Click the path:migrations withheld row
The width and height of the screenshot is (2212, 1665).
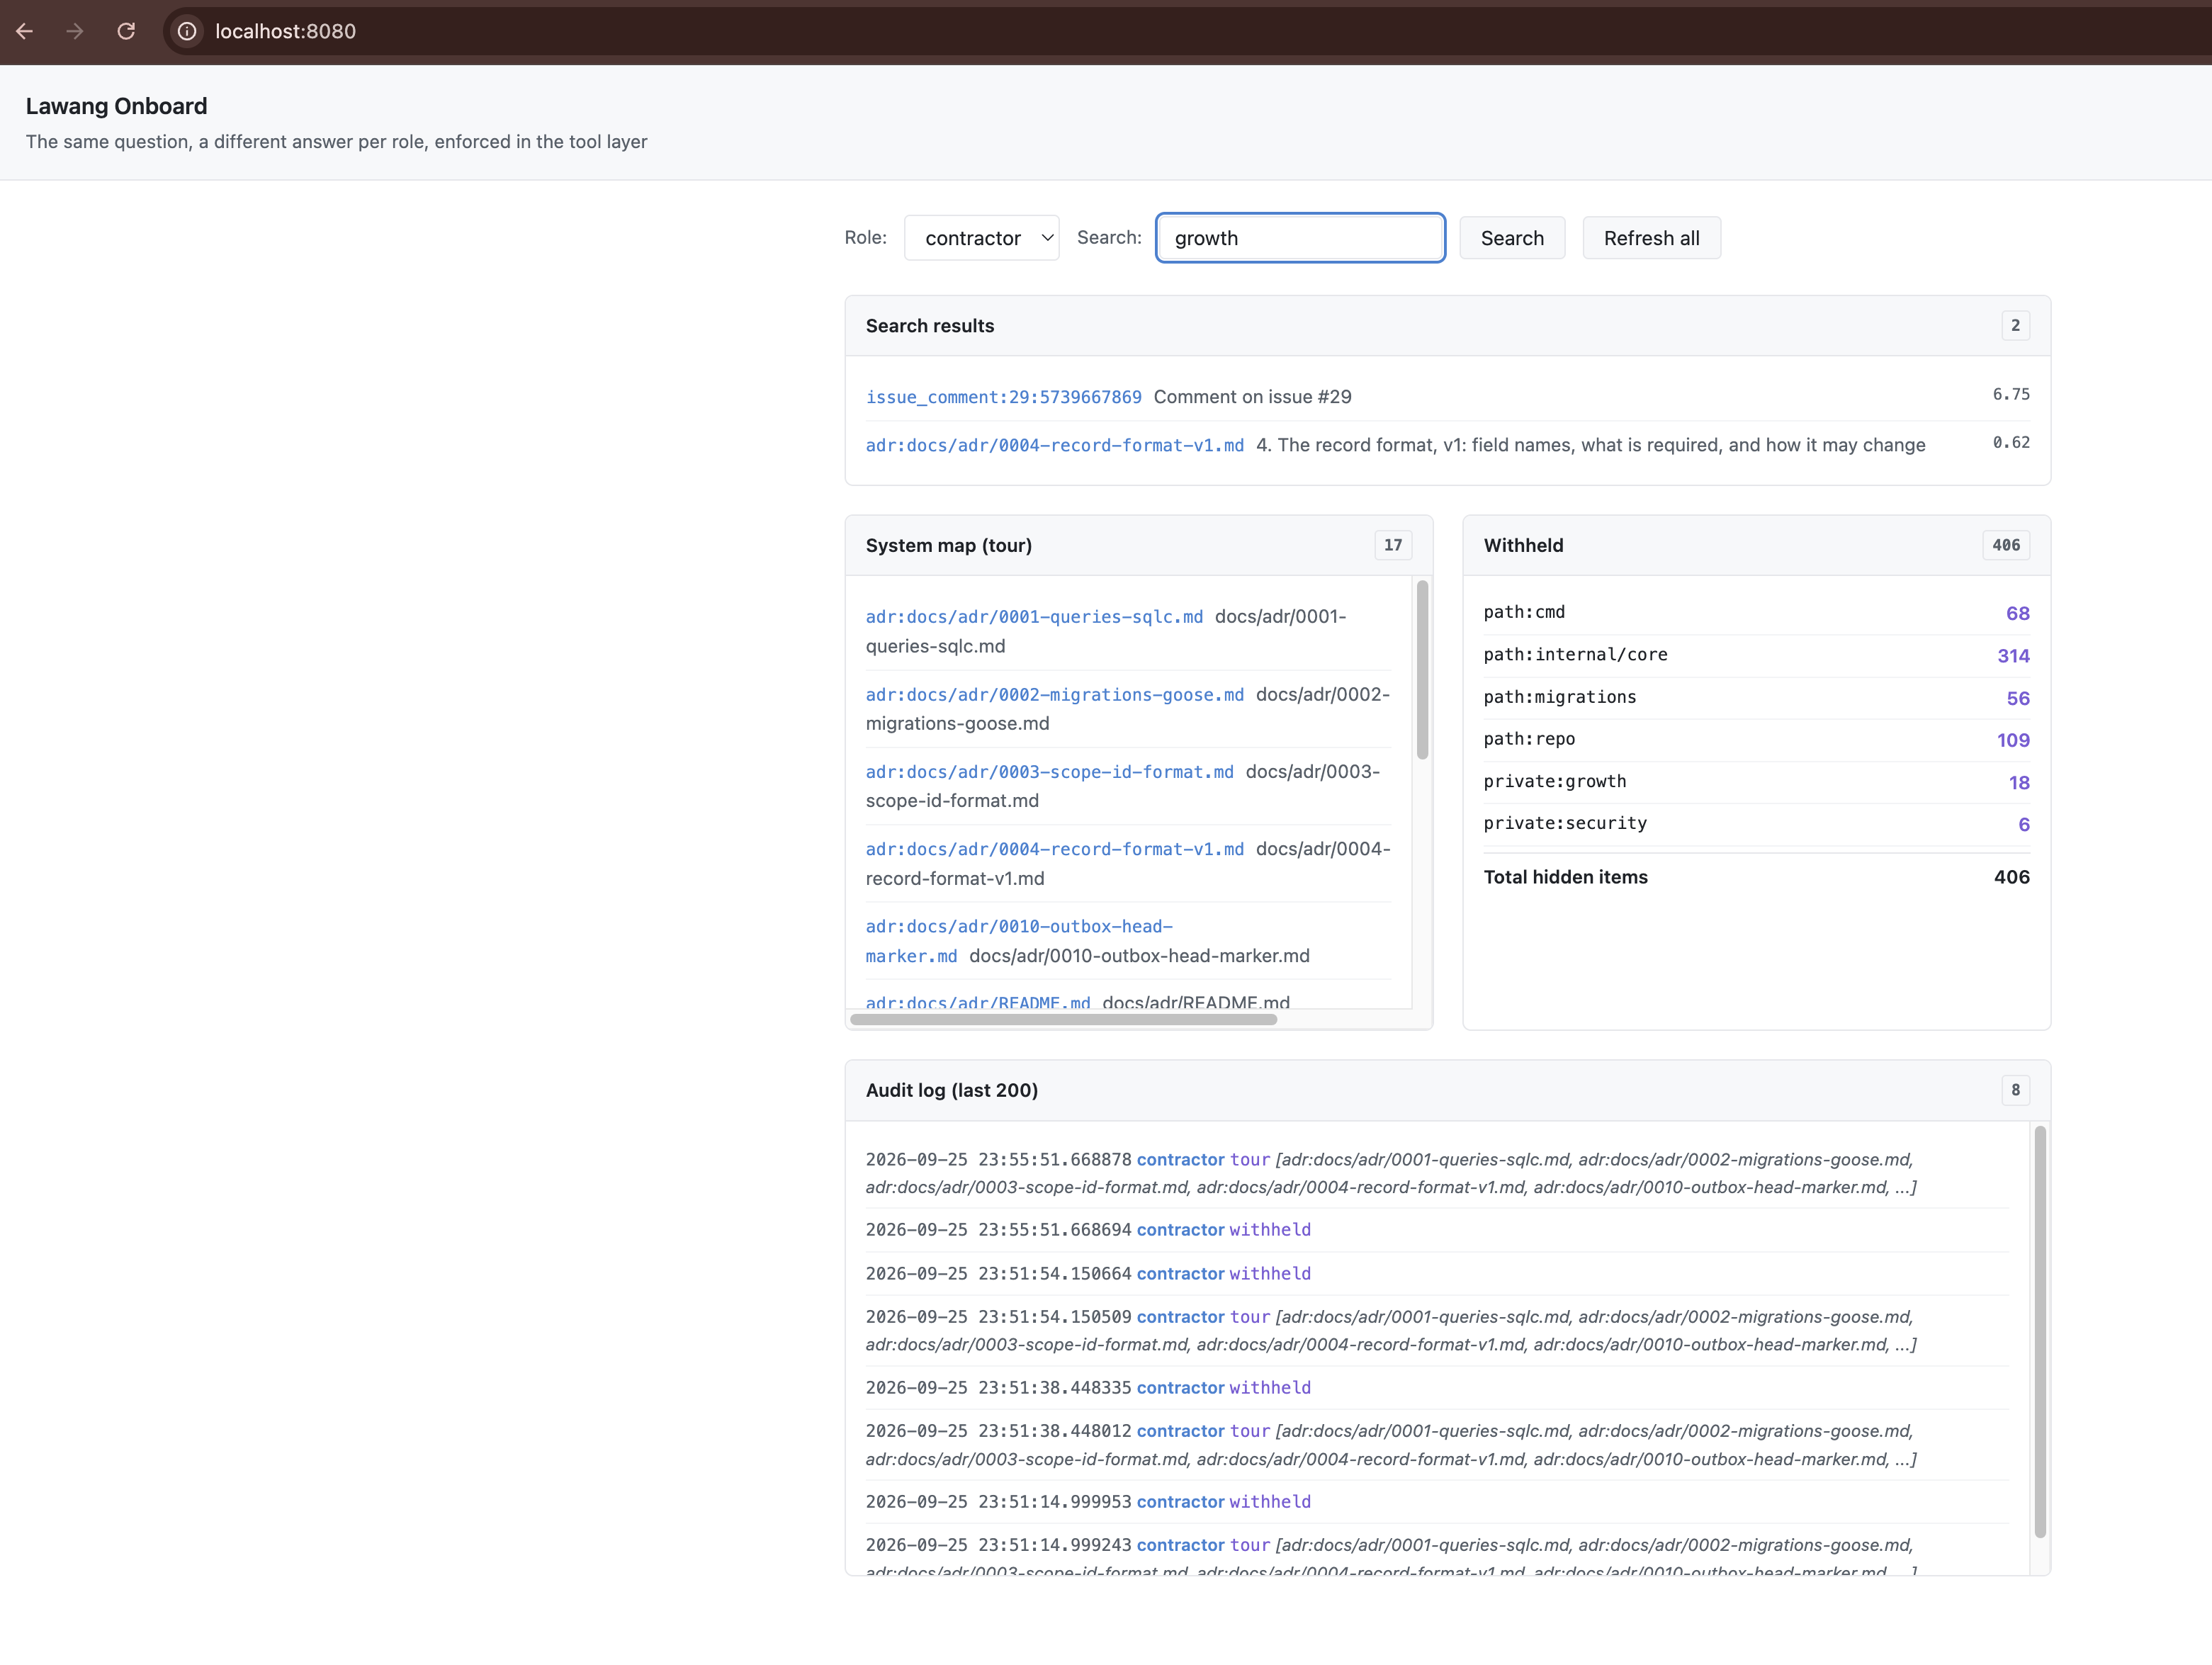1756,698
